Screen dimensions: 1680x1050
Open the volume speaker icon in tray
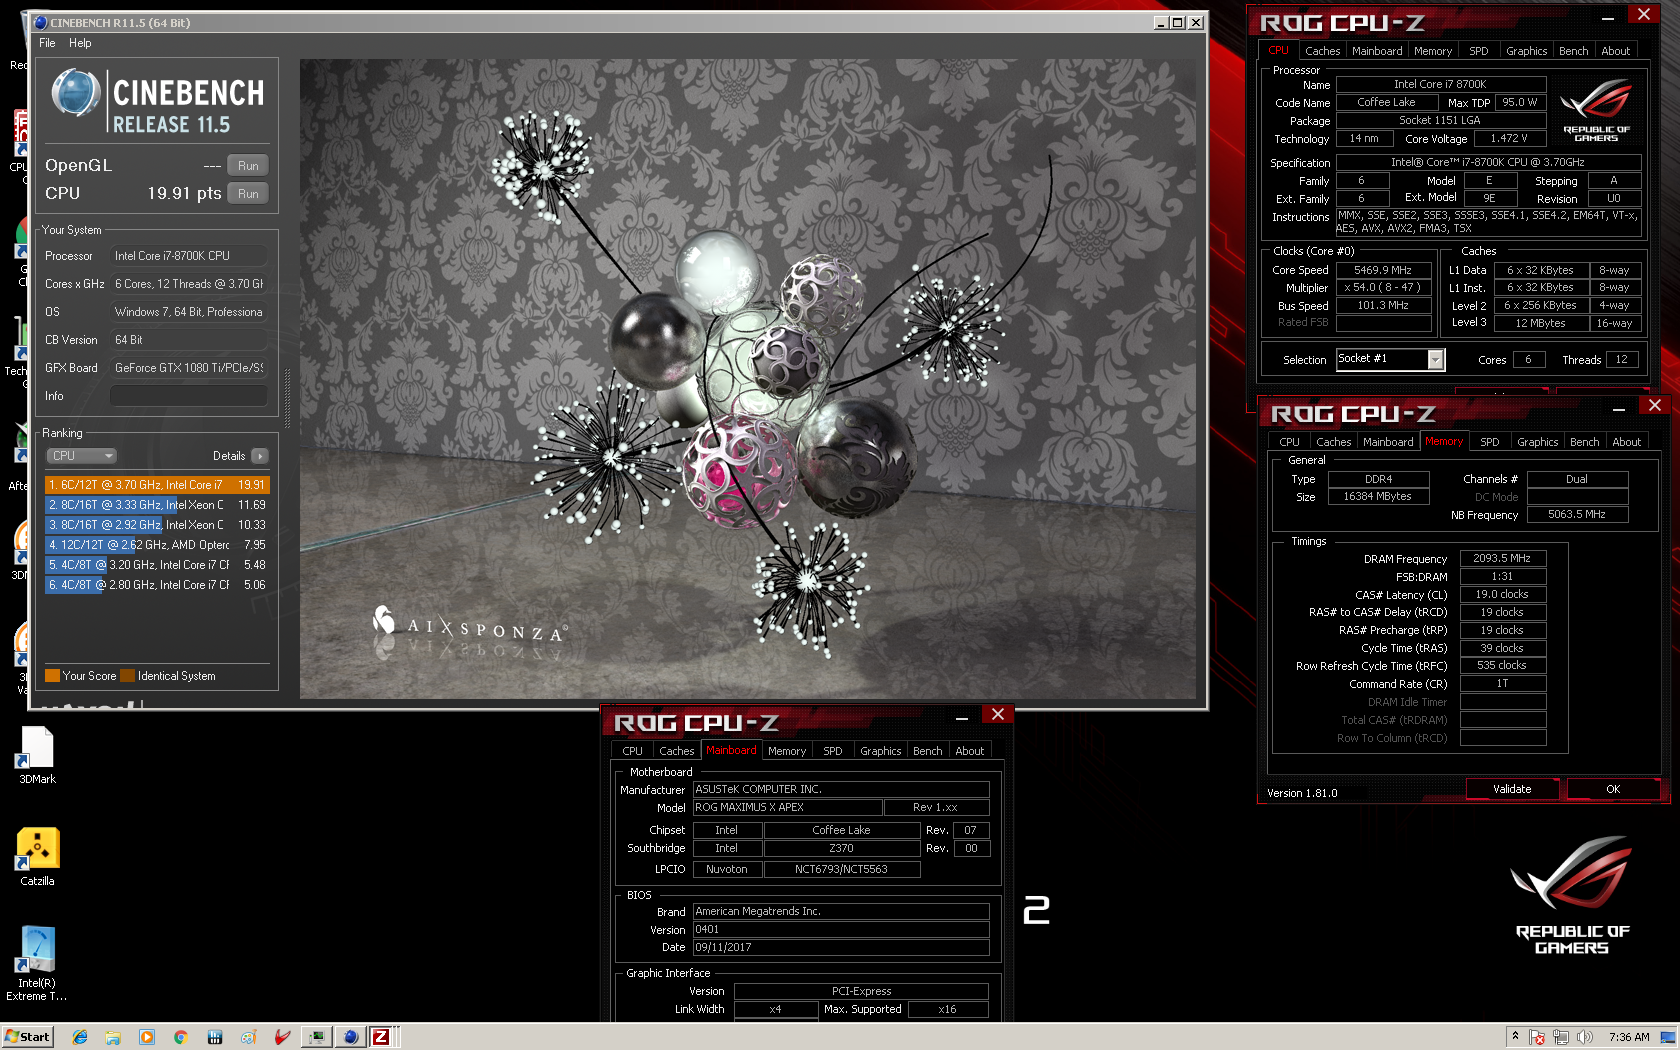pyautogui.click(x=1584, y=1037)
